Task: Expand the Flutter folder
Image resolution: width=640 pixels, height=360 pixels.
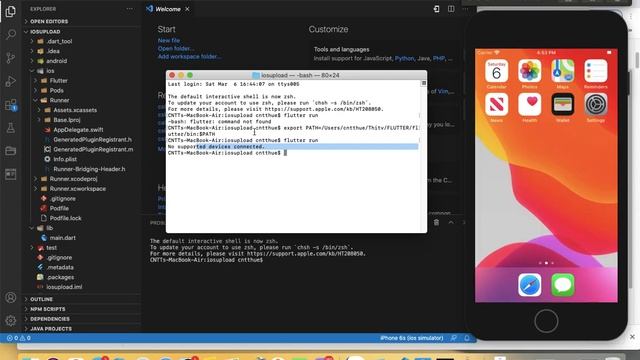Action: point(58,80)
